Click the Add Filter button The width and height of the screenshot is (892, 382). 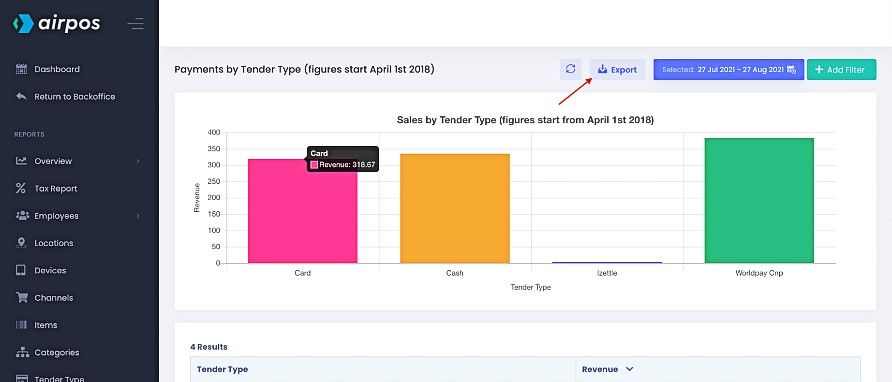[841, 69]
